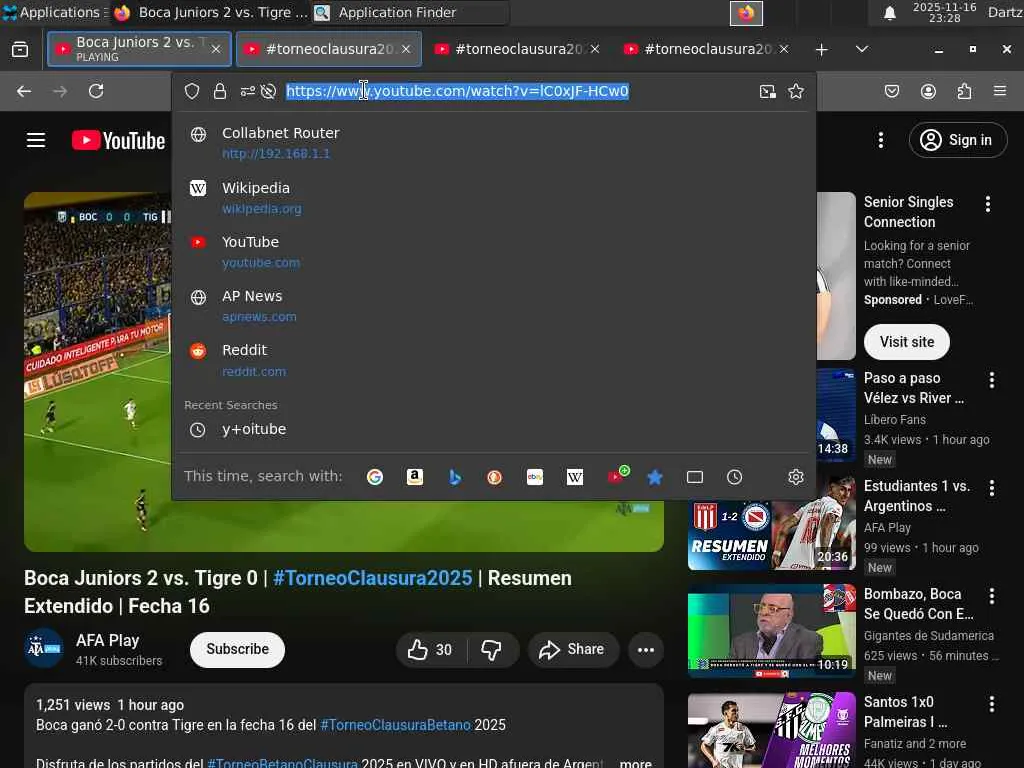Open options for Santos 1x0 Palmeiras video
The height and width of the screenshot is (768, 1024).
coord(991,703)
